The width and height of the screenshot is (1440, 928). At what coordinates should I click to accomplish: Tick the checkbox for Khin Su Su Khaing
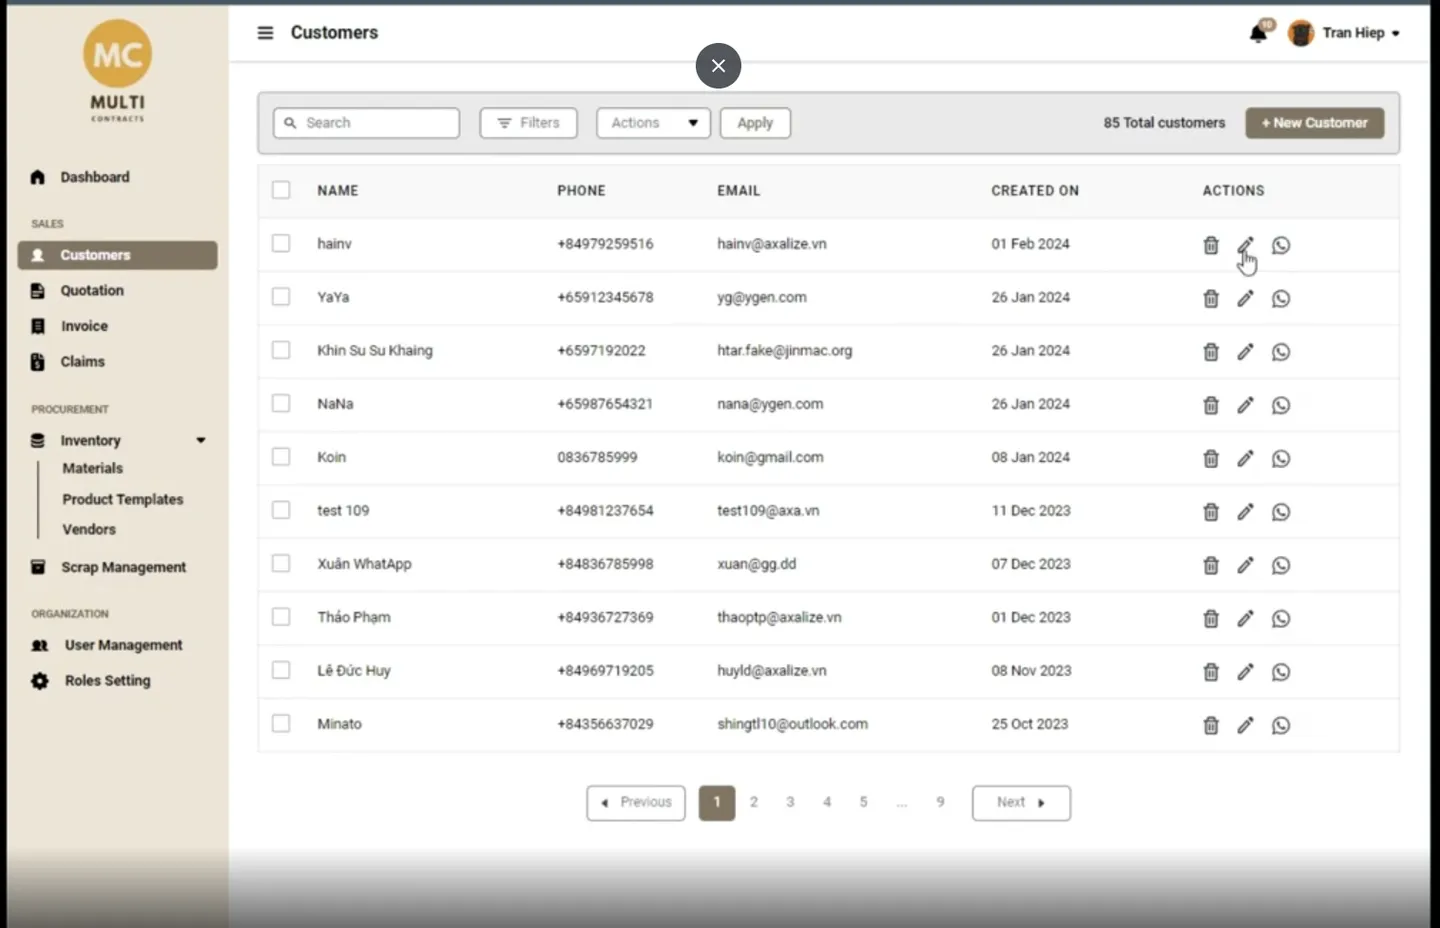[x=281, y=350]
